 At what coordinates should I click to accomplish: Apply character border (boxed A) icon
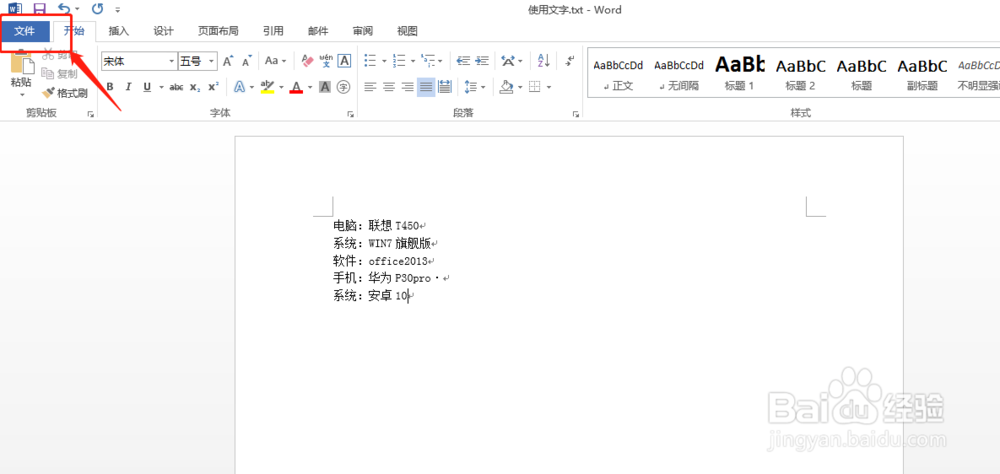(344, 61)
